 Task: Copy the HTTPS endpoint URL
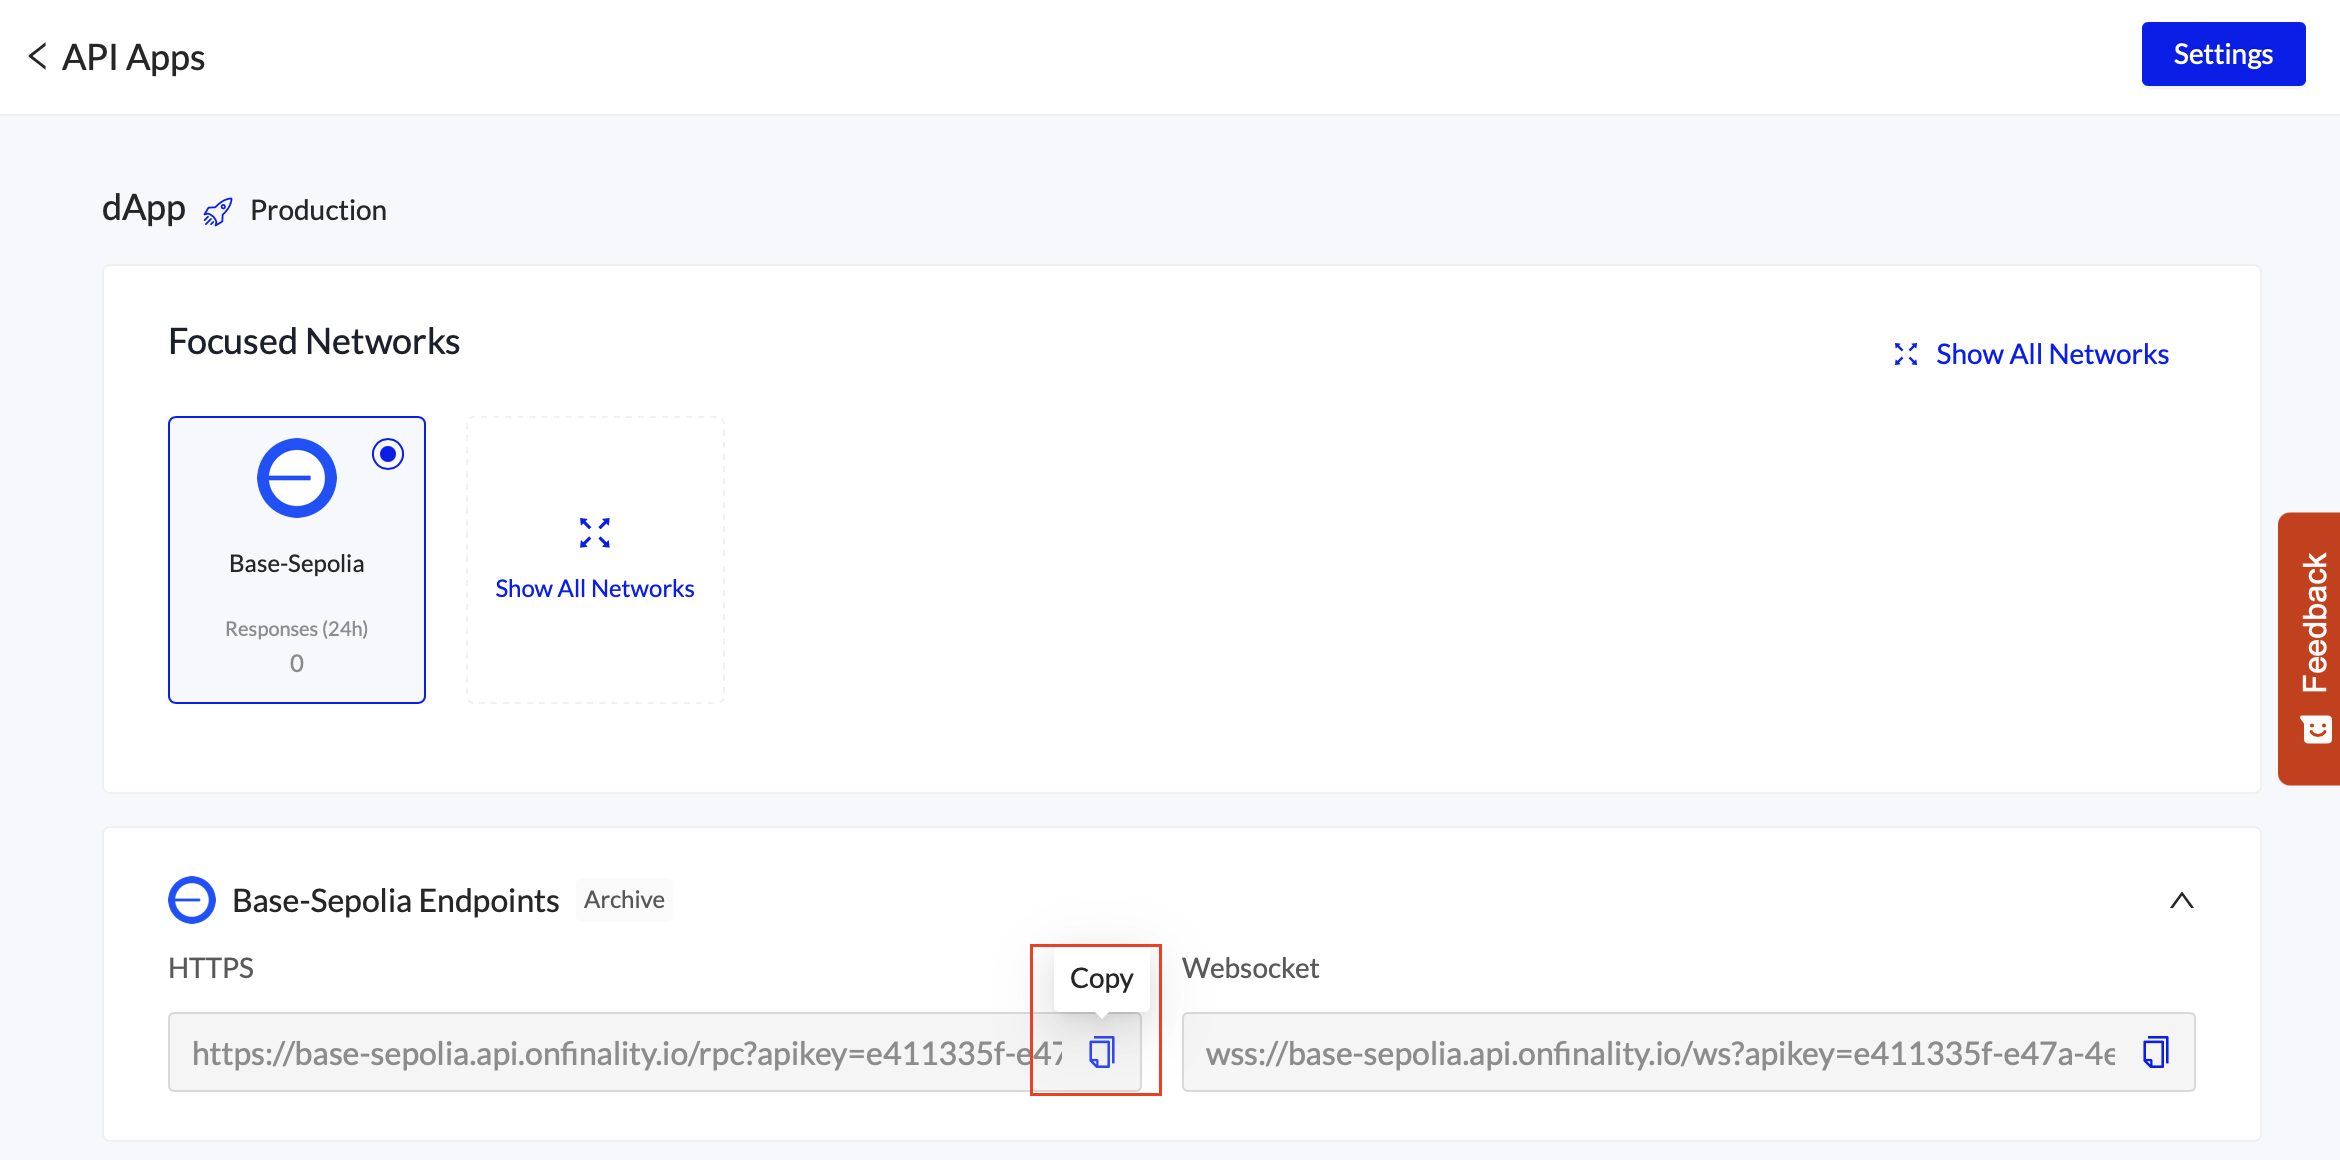1102,1052
